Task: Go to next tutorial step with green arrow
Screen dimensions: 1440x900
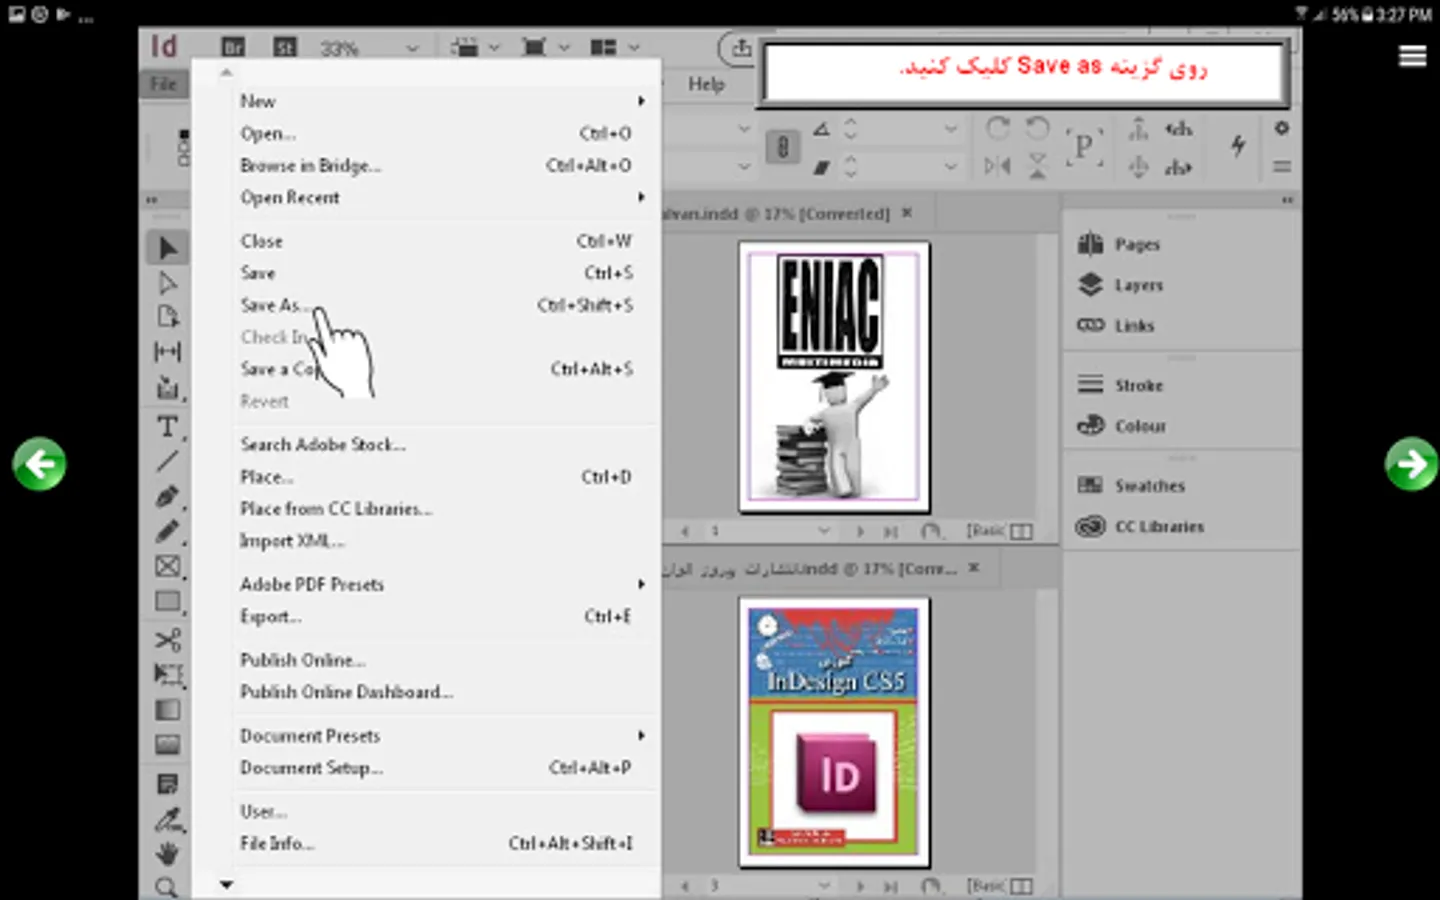Action: tap(1411, 464)
